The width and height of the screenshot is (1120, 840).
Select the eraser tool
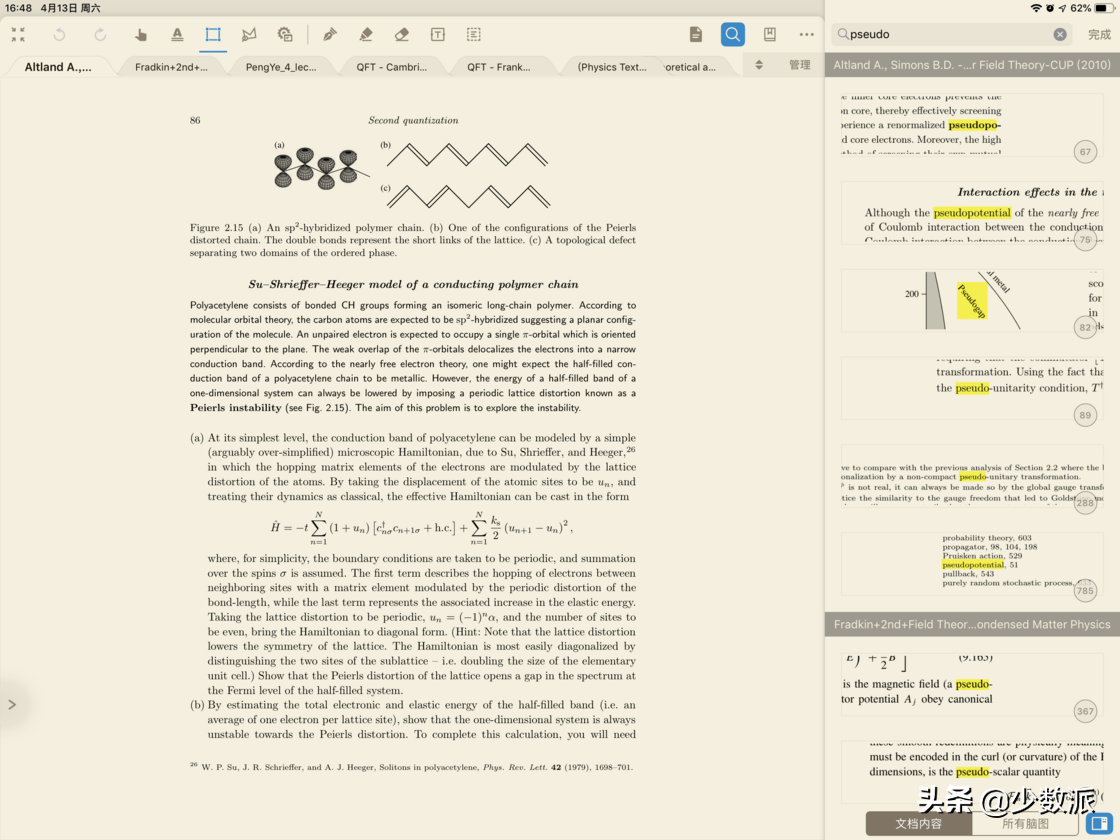401,34
